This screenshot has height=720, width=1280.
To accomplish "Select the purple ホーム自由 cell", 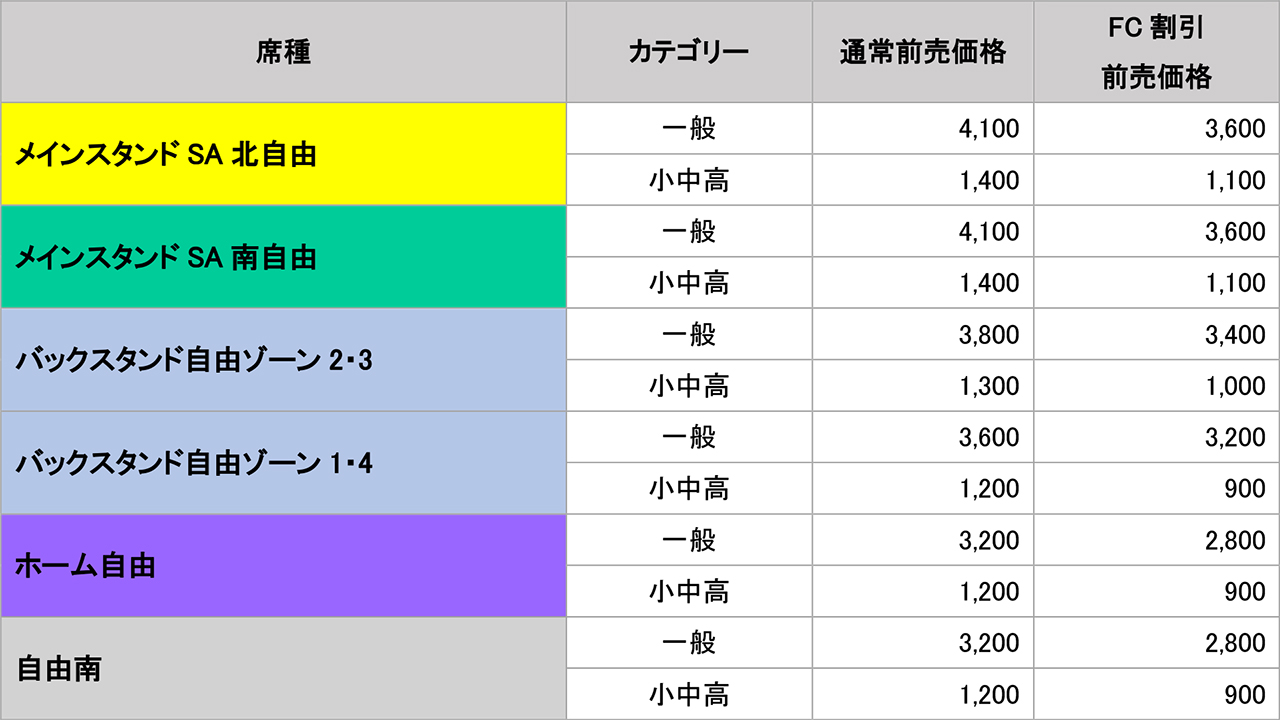I will [x=283, y=566].
